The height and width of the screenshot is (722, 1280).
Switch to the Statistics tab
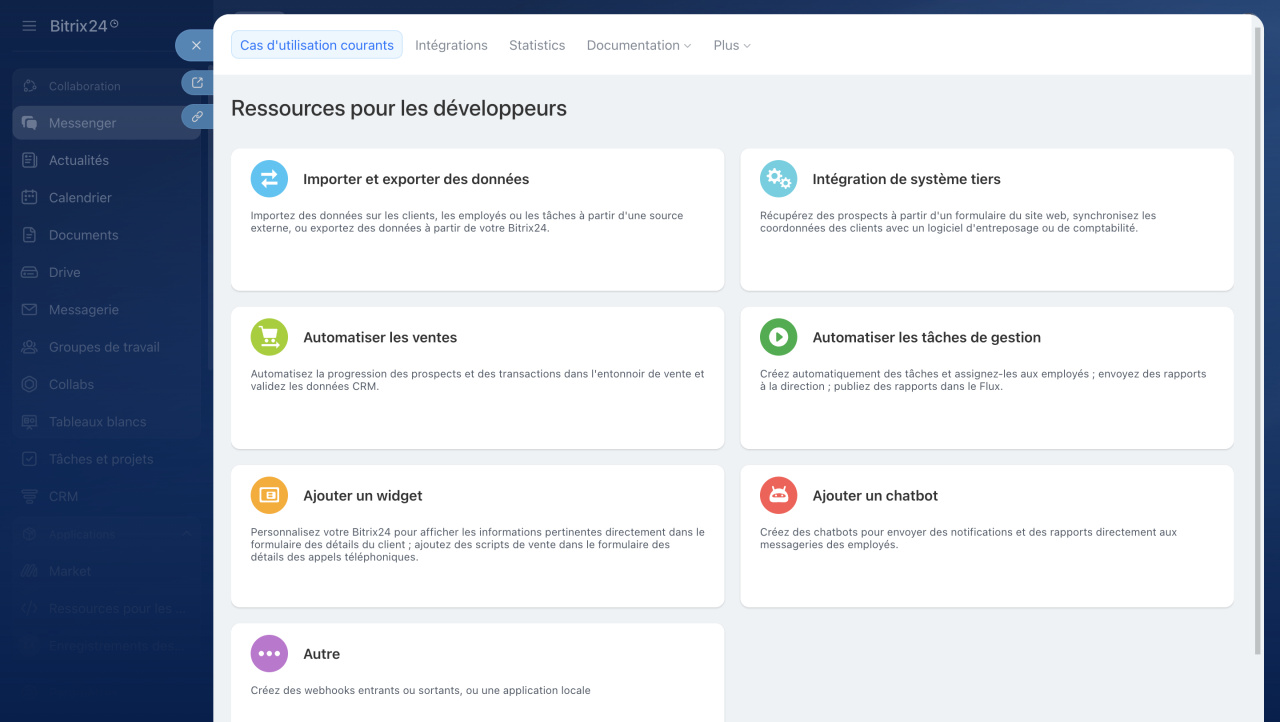coord(537,45)
